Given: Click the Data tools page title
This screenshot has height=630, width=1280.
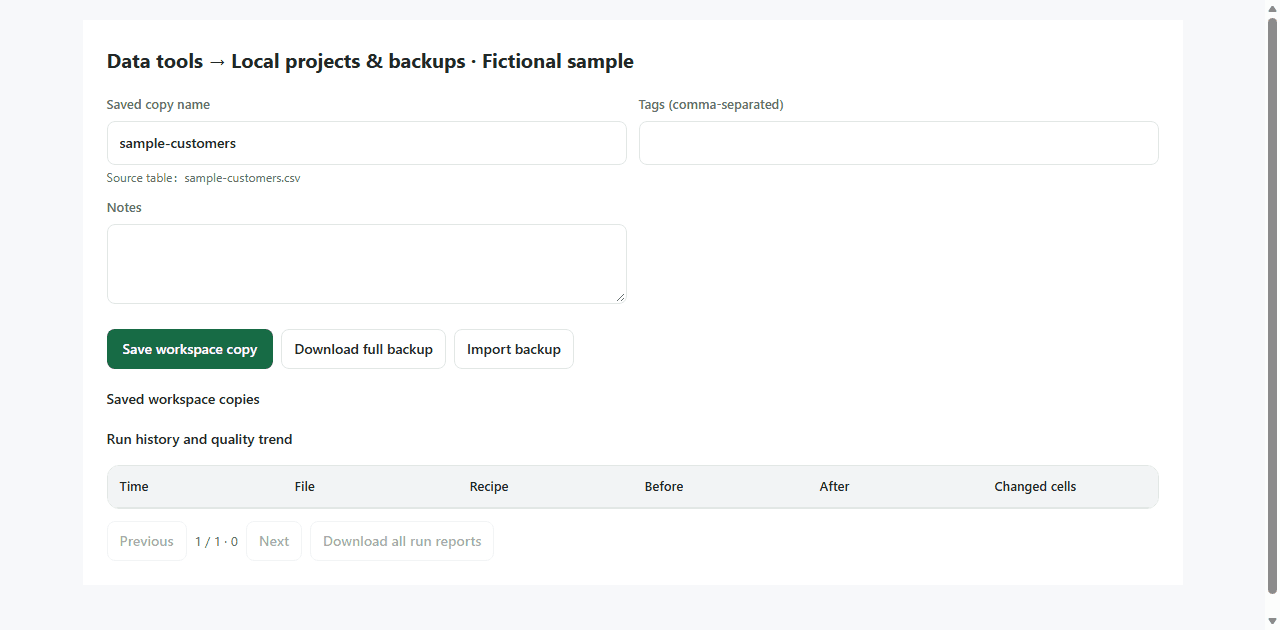Looking at the screenshot, I should [370, 61].
